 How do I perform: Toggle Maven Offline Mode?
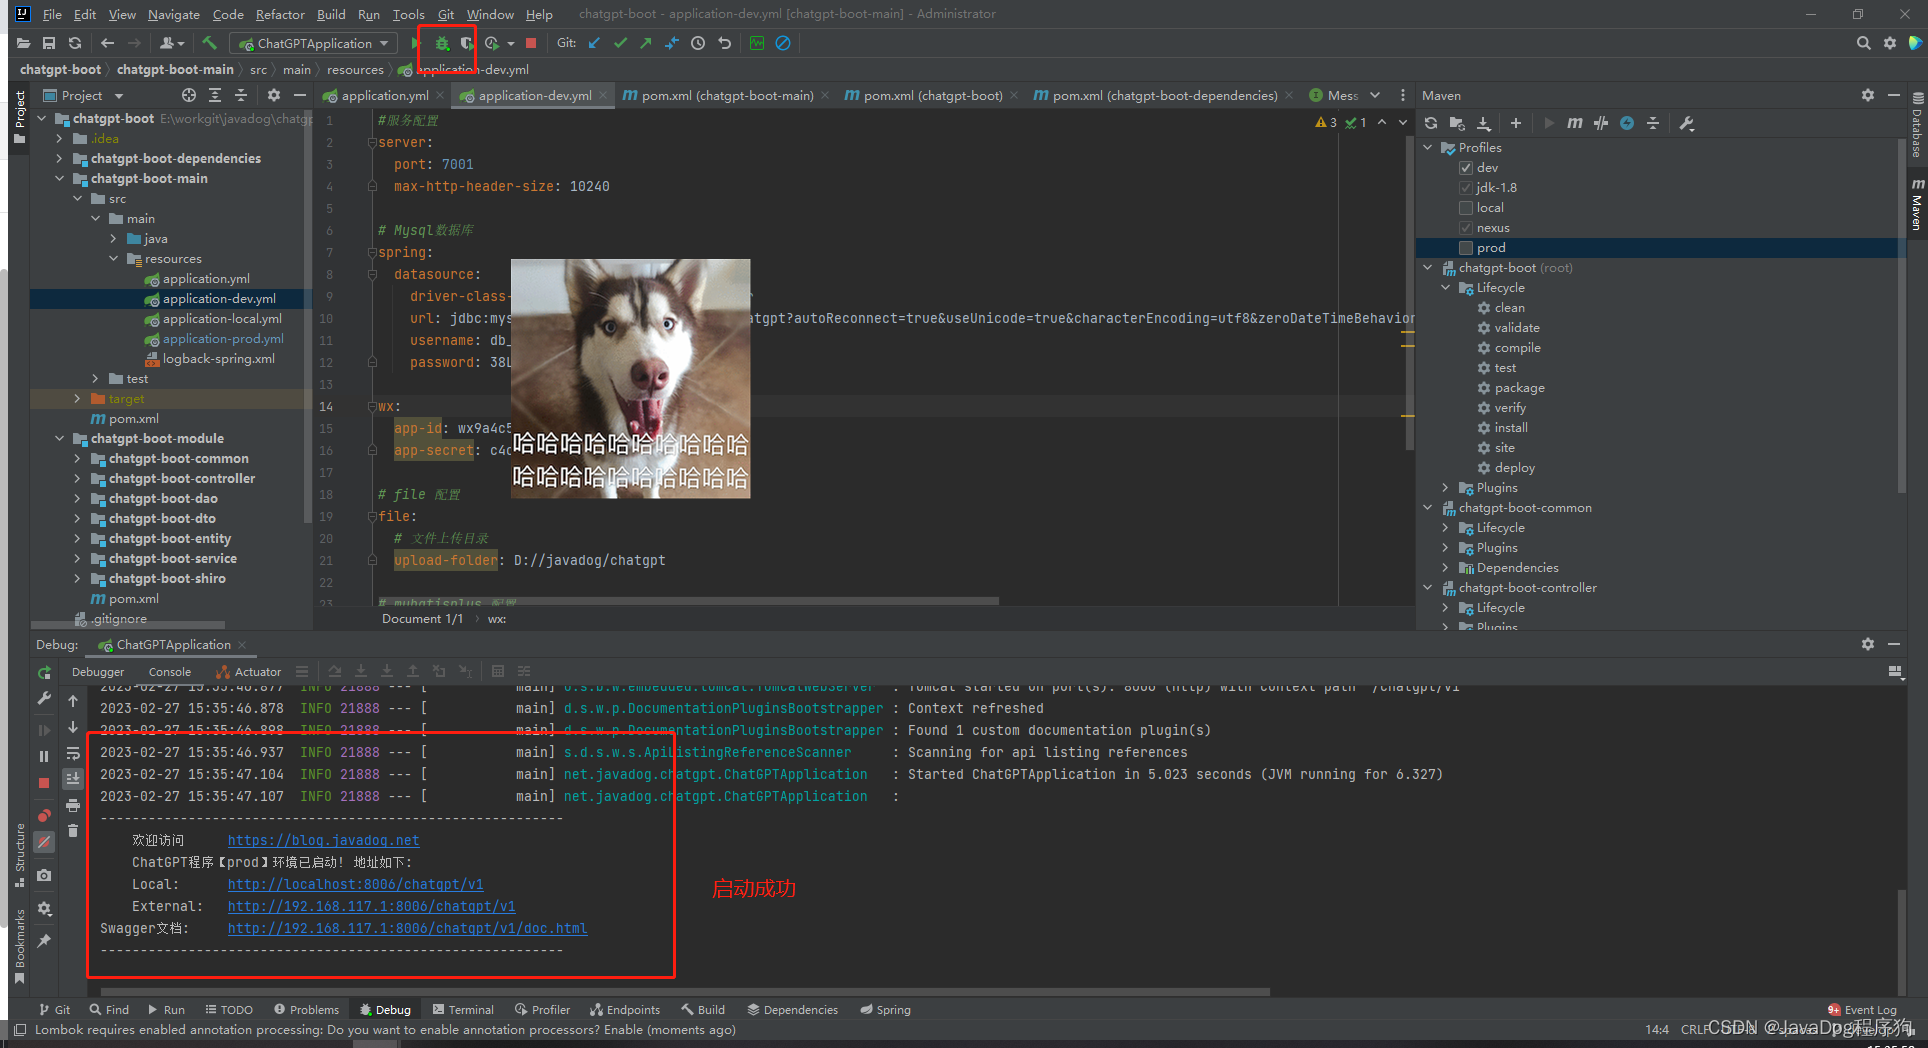[1601, 123]
